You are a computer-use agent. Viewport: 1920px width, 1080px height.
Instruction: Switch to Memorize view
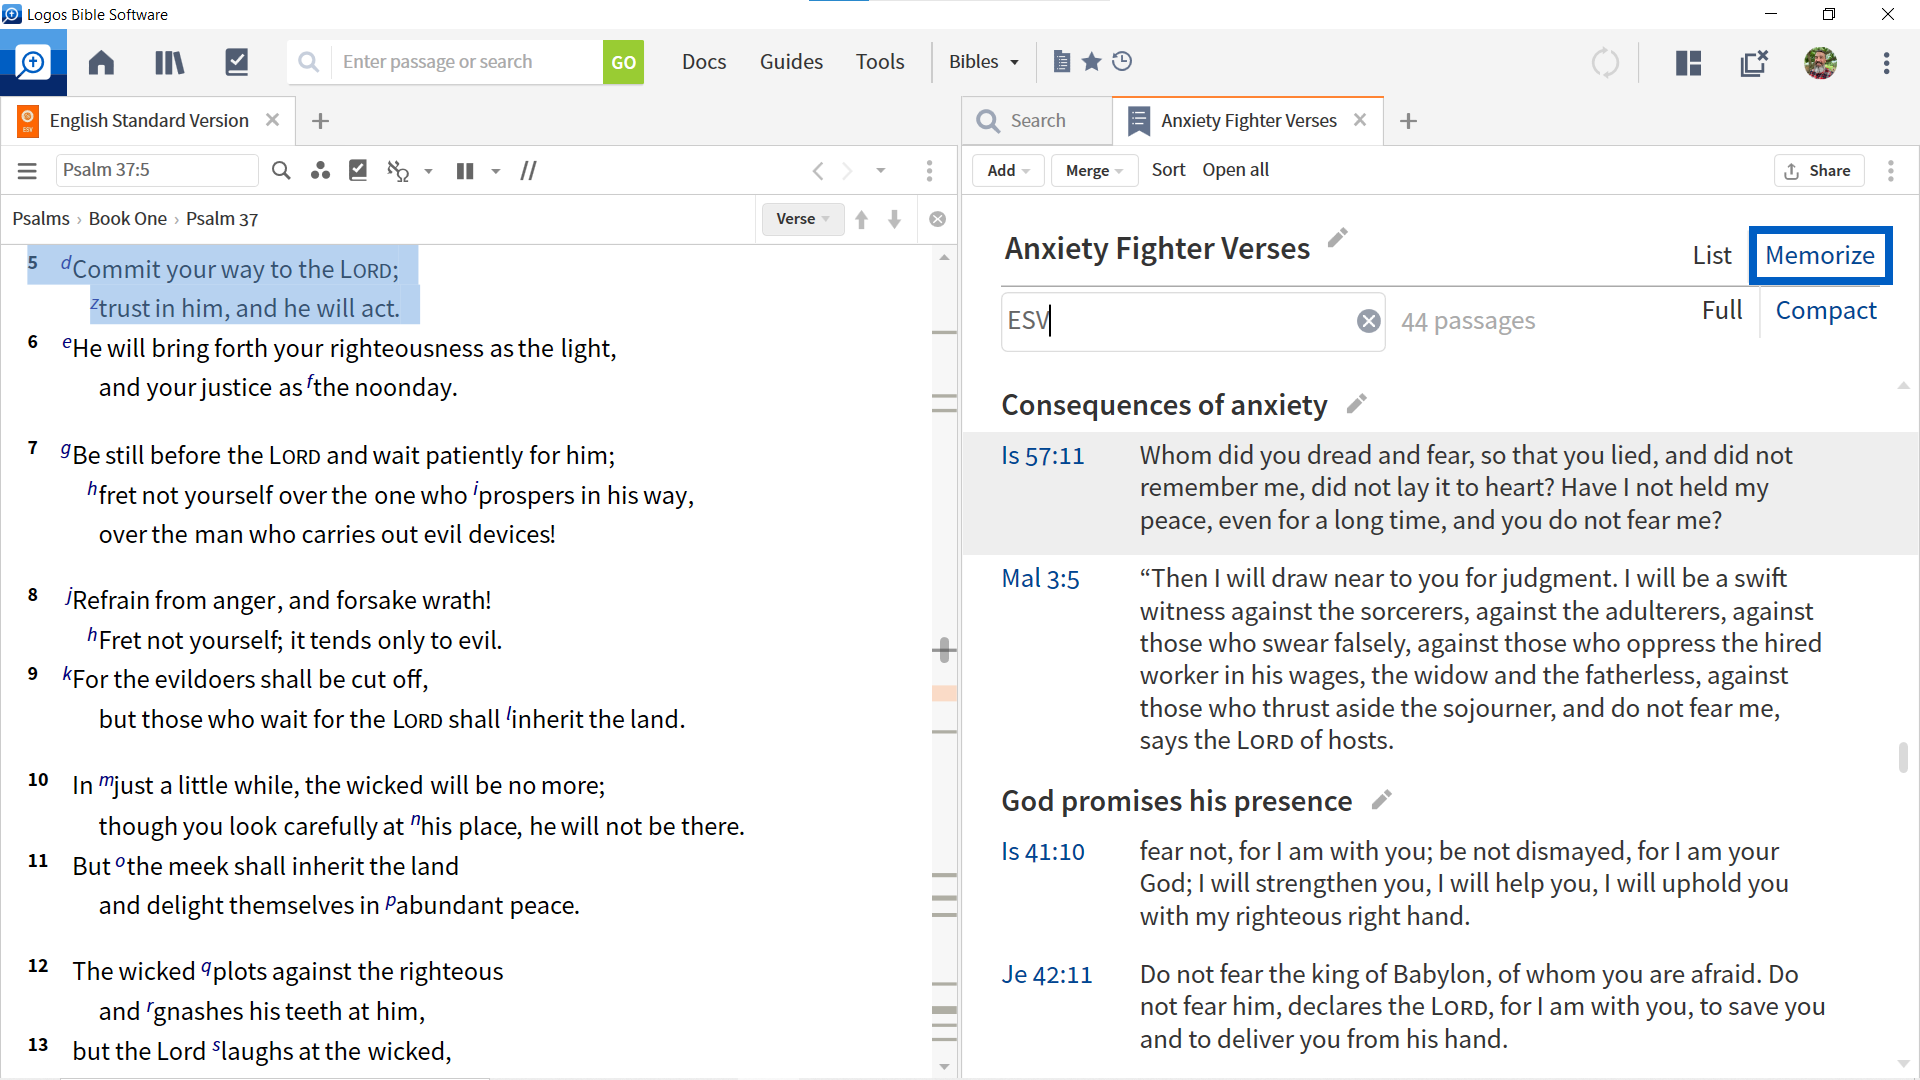pos(1820,255)
